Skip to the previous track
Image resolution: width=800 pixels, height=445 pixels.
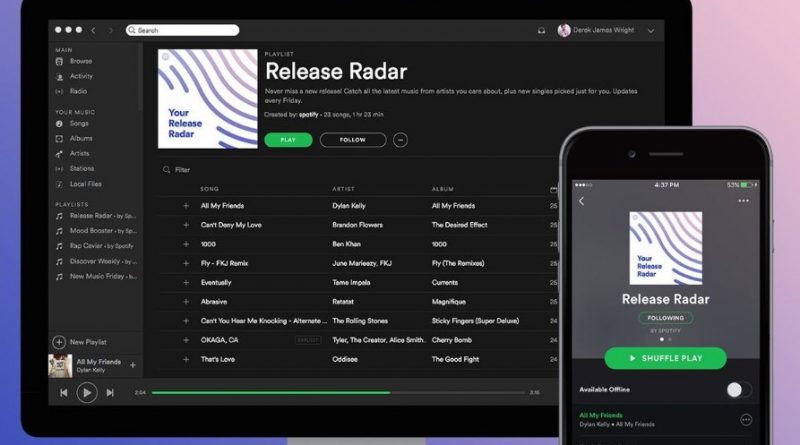(x=63, y=393)
